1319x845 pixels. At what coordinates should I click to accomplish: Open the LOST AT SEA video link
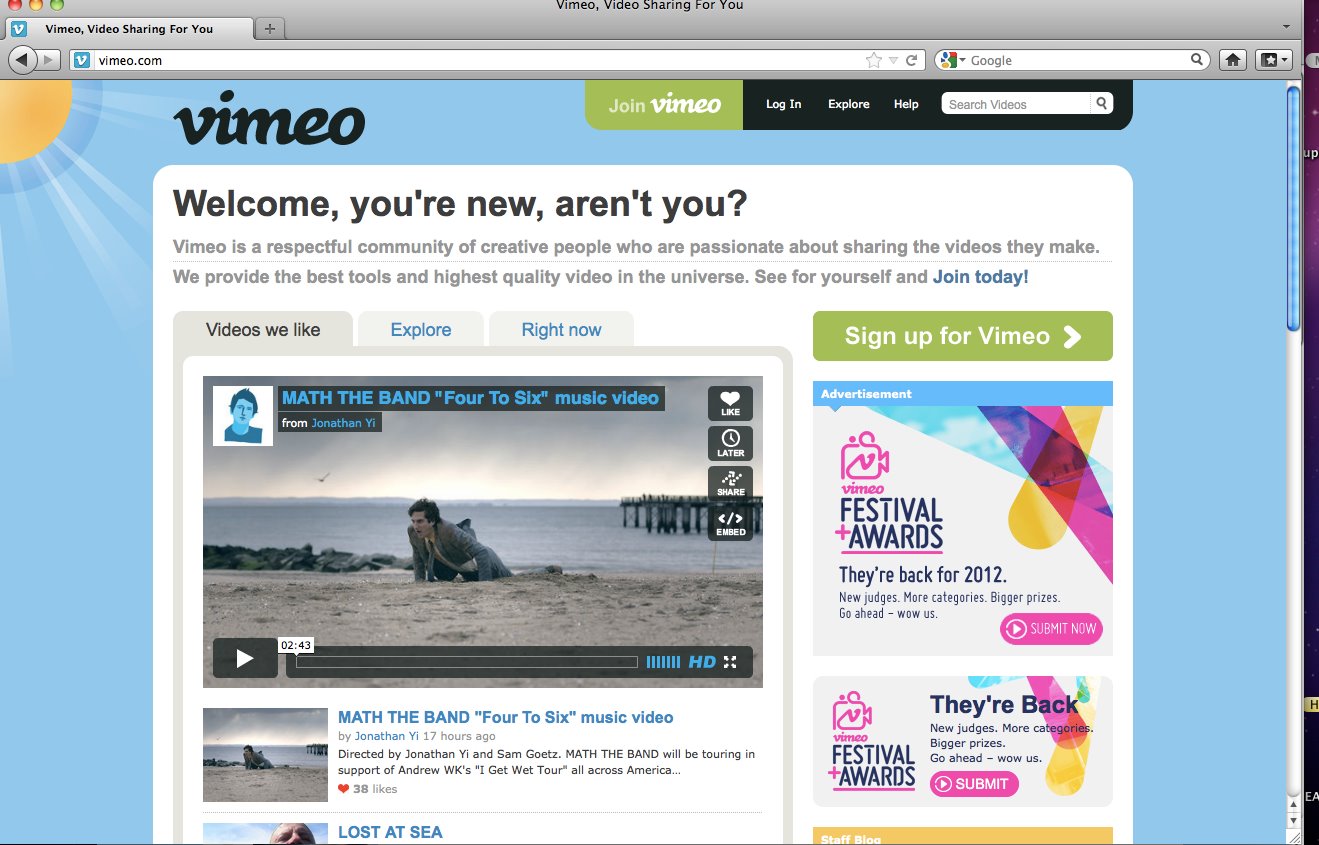pyautogui.click(x=390, y=832)
